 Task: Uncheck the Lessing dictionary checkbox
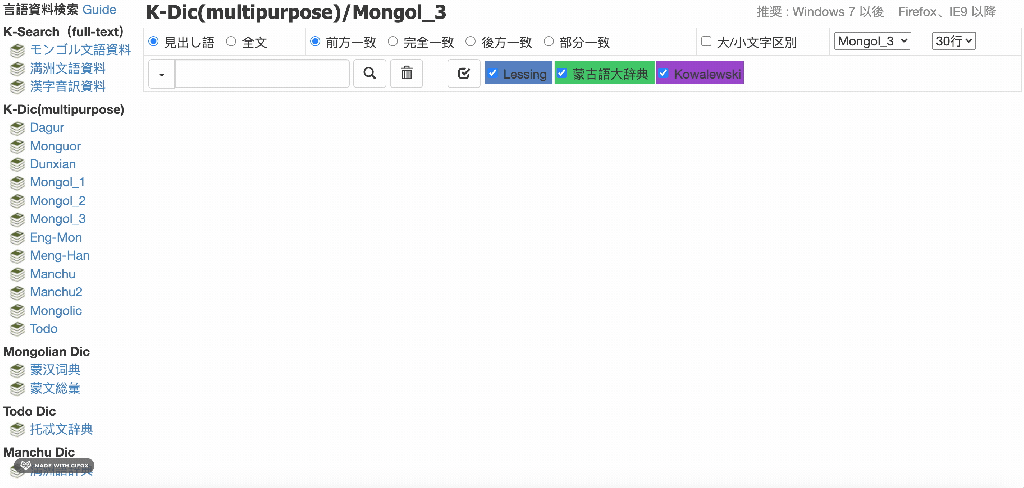(492, 74)
